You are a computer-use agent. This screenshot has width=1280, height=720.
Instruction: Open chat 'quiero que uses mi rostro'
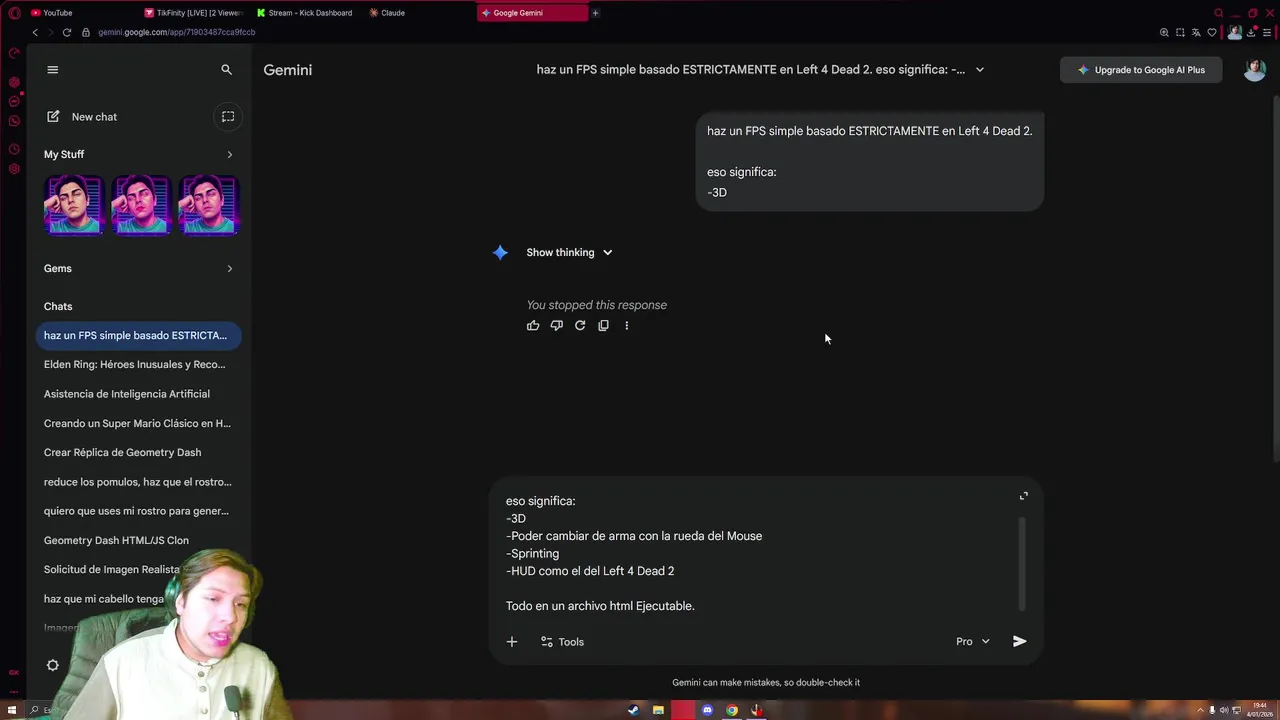135,511
